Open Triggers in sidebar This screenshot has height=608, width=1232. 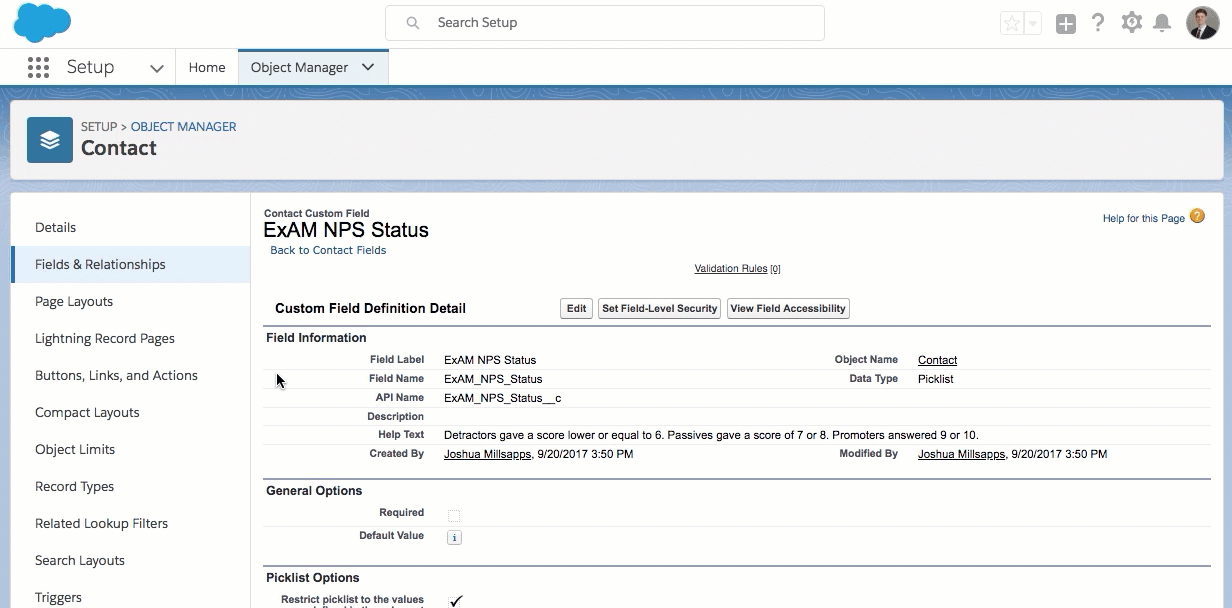click(x=130, y=597)
